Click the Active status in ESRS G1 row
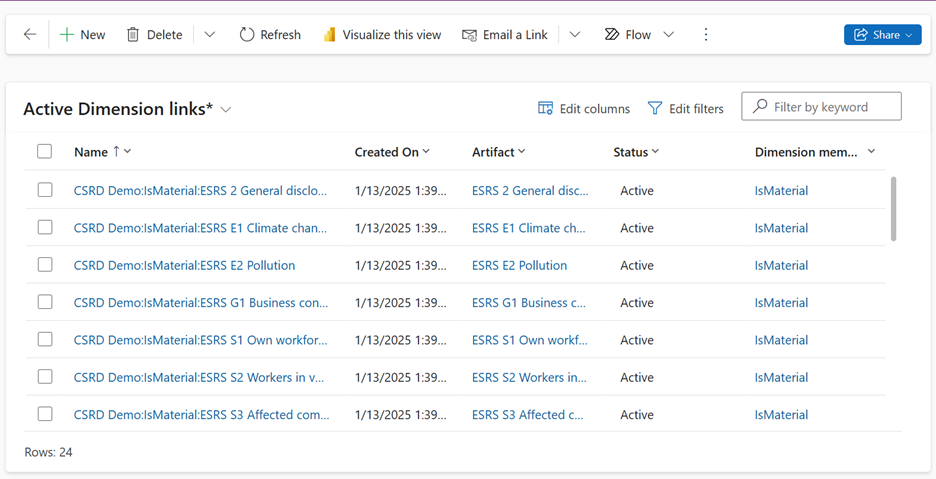This screenshot has height=479, width=936. pos(637,302)
